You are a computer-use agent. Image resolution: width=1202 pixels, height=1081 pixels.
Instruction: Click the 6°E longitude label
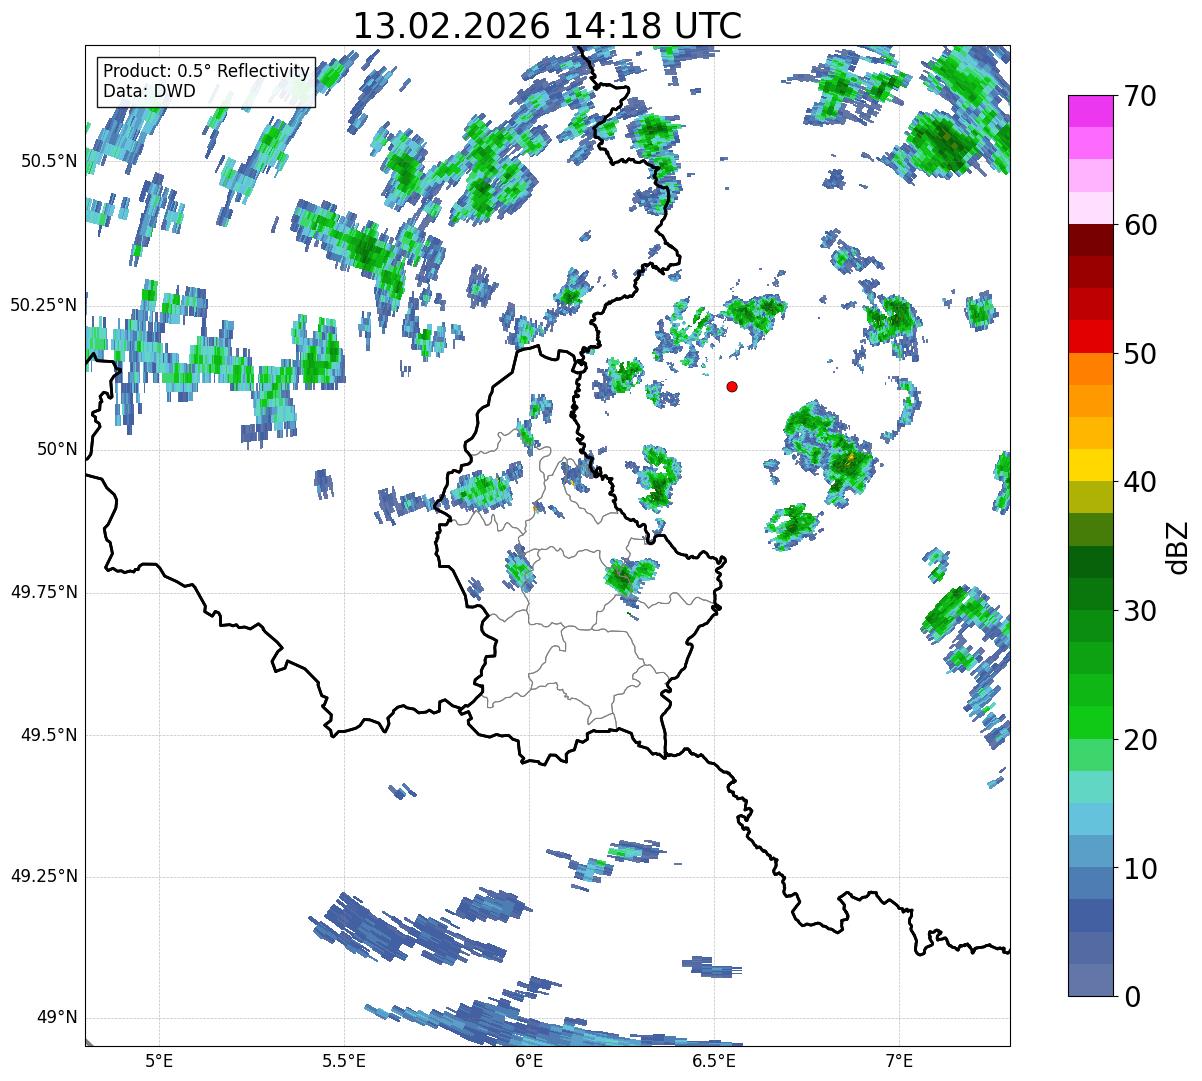[x=529, y=1061]
